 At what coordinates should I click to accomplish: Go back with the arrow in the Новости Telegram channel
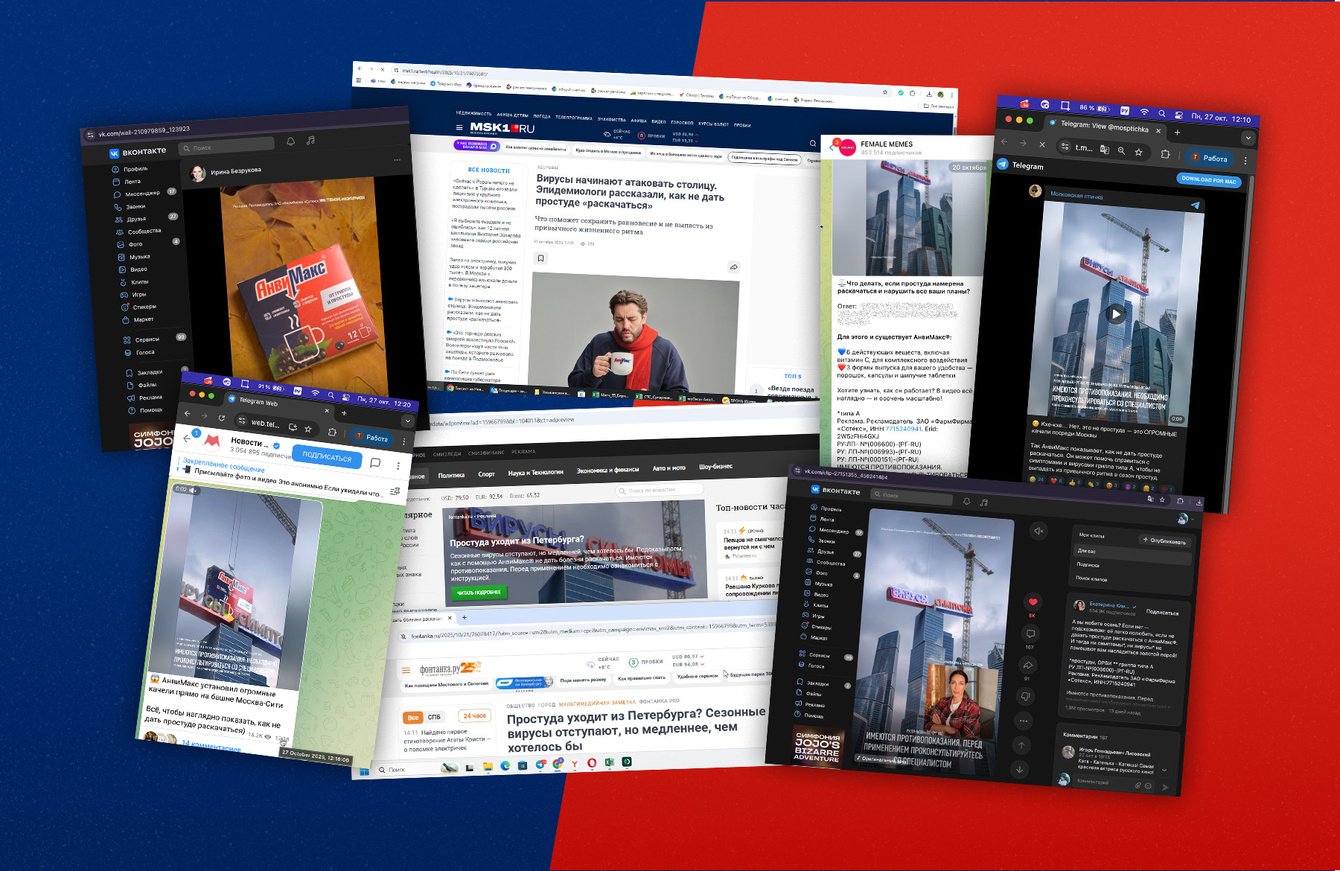click(x=186, y=438)
